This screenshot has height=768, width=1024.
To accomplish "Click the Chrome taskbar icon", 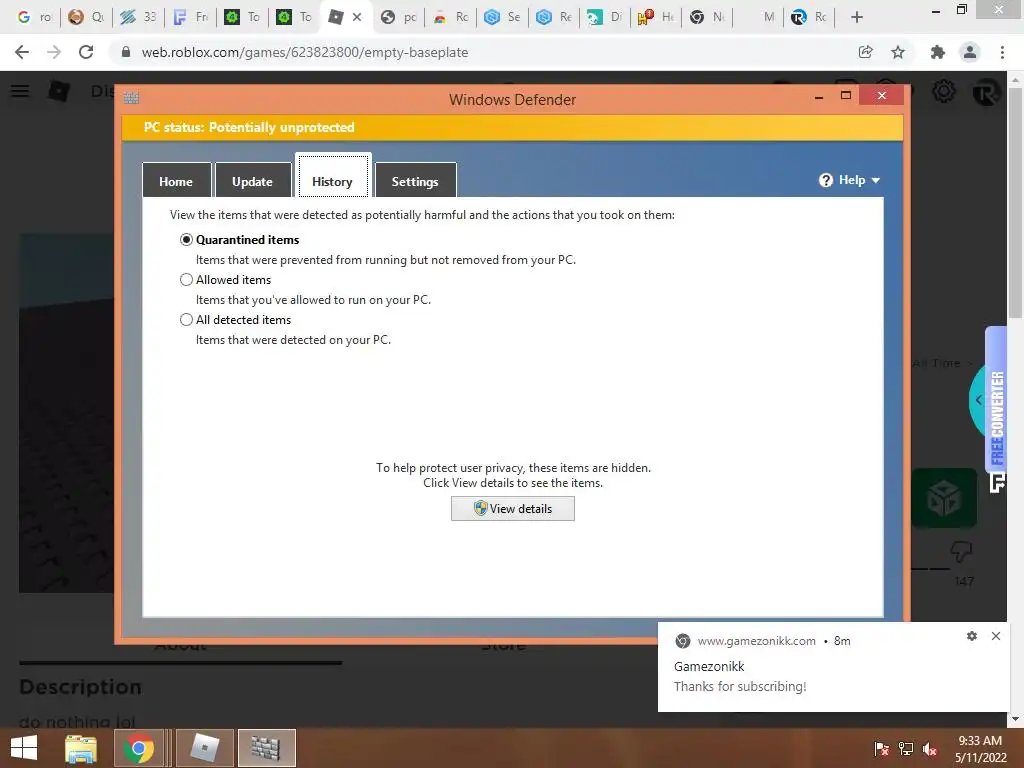I will click(138, 748).
